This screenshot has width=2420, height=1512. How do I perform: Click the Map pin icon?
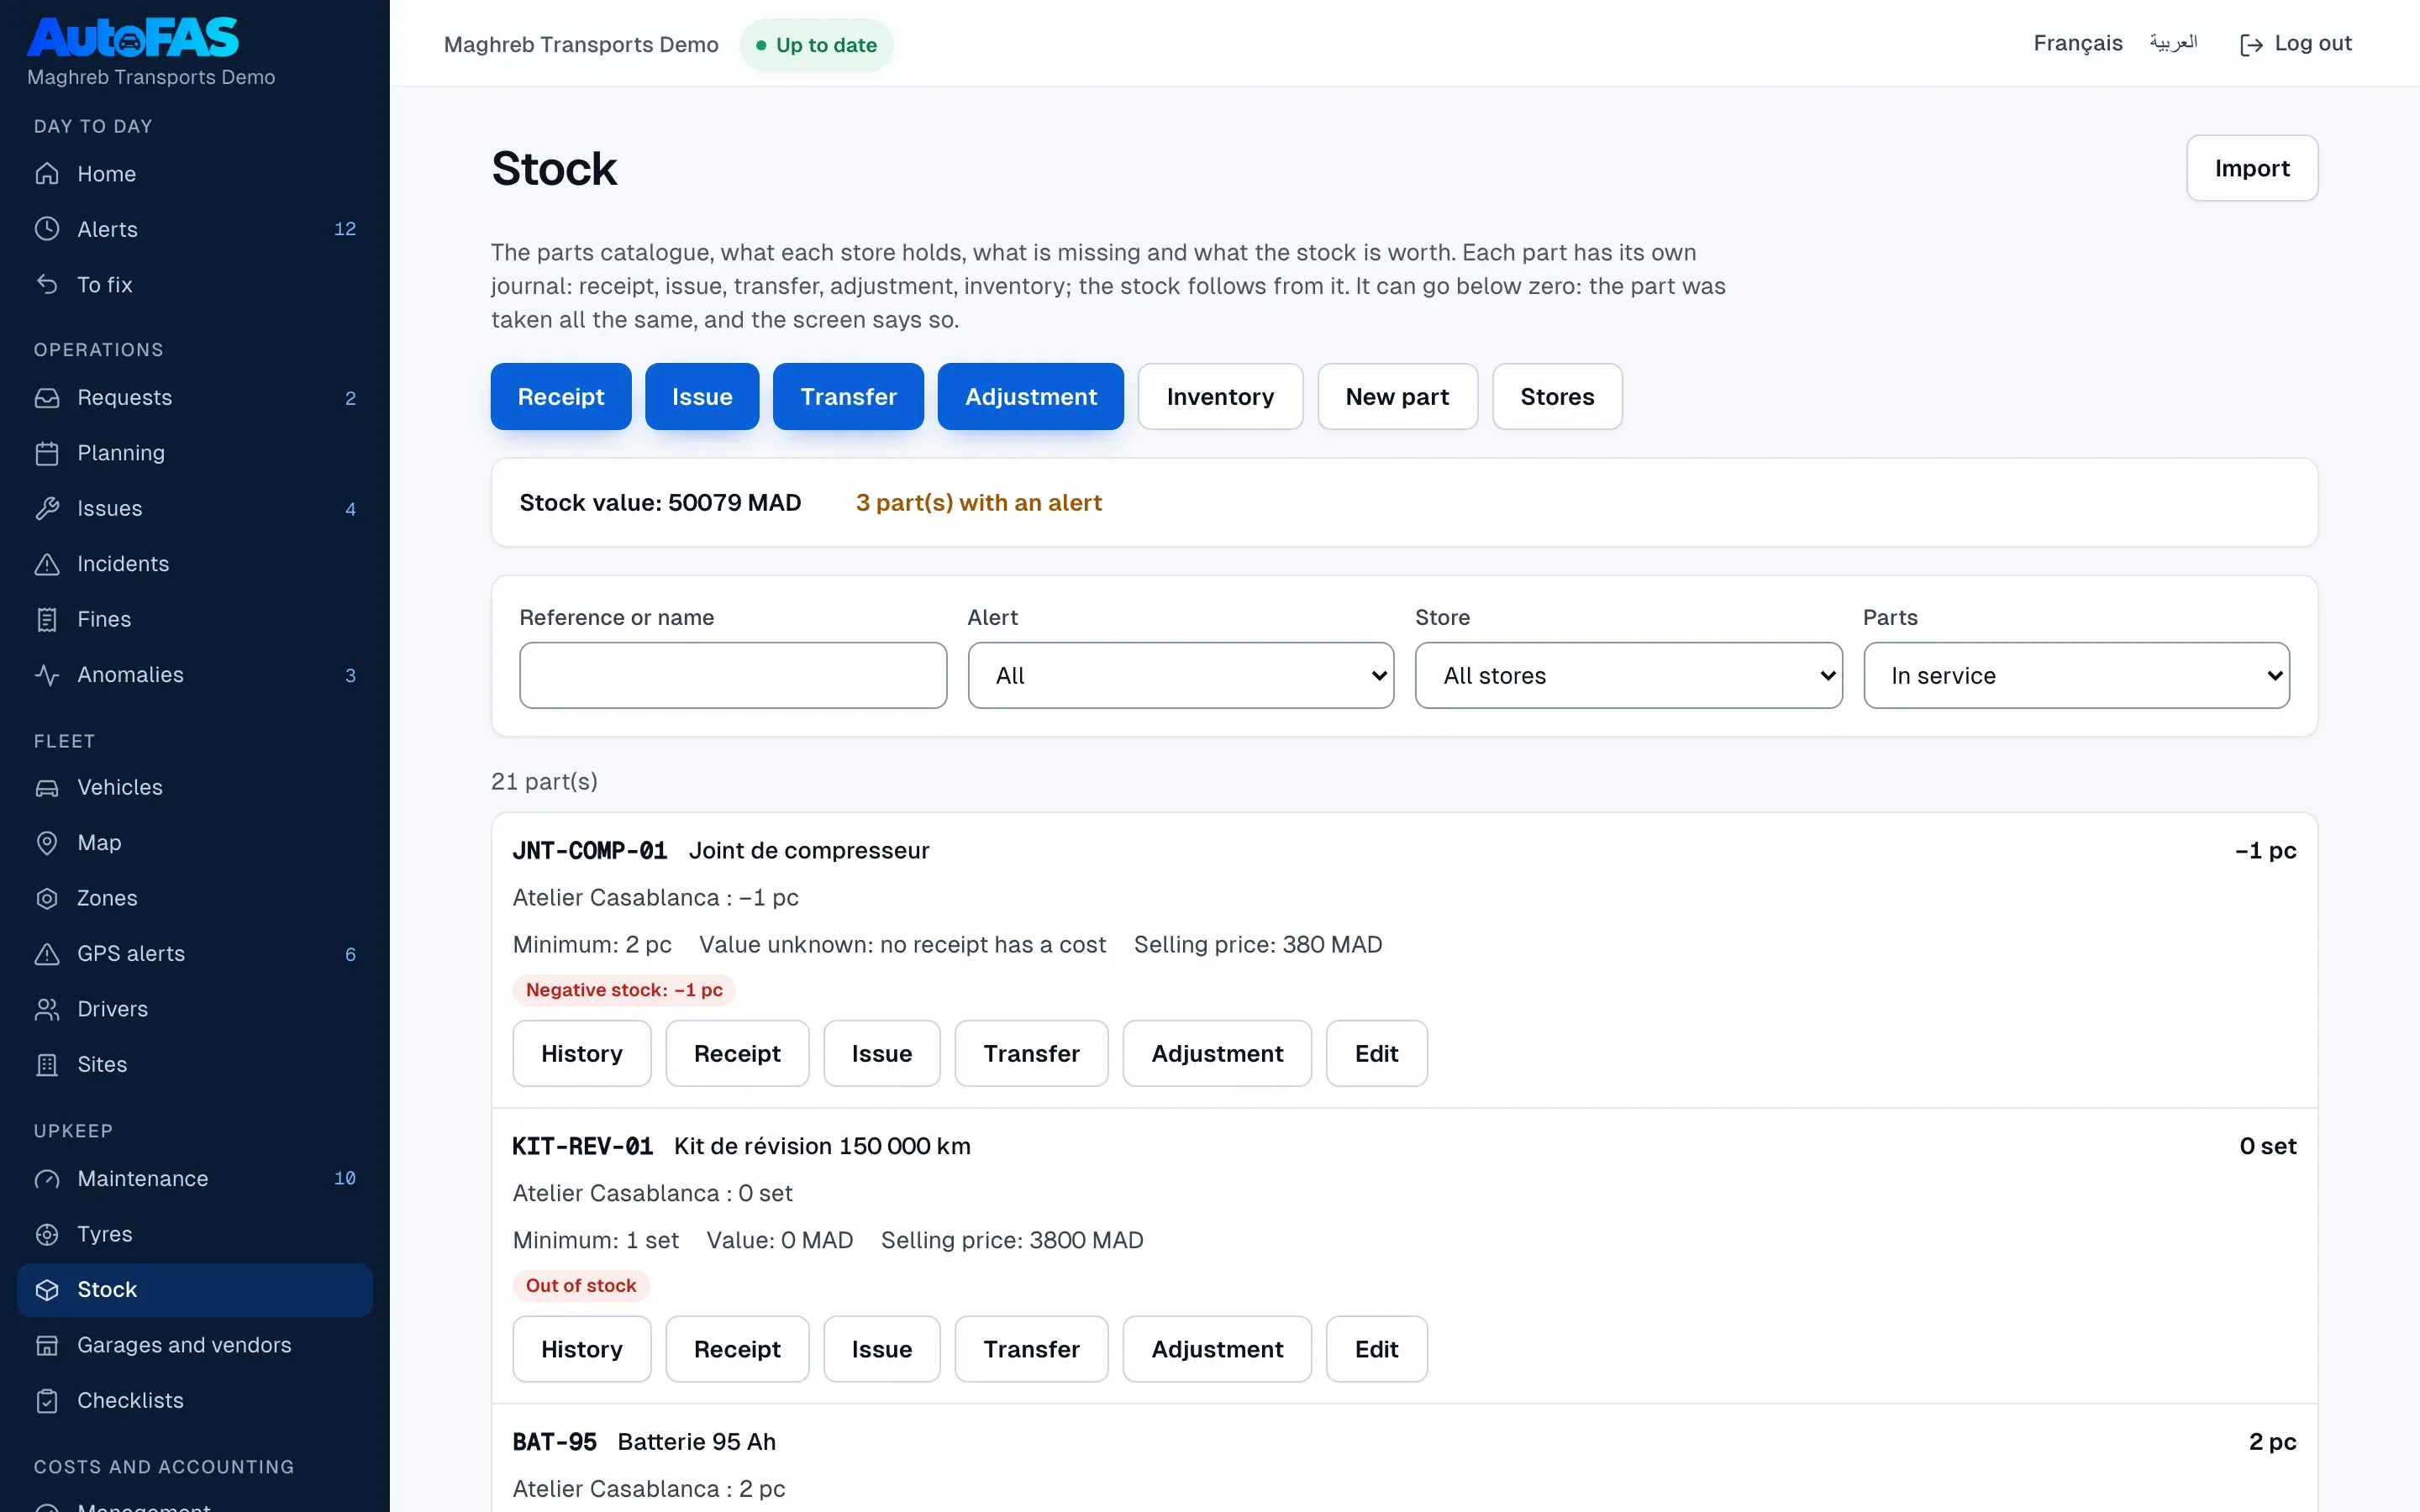[47, 843]
